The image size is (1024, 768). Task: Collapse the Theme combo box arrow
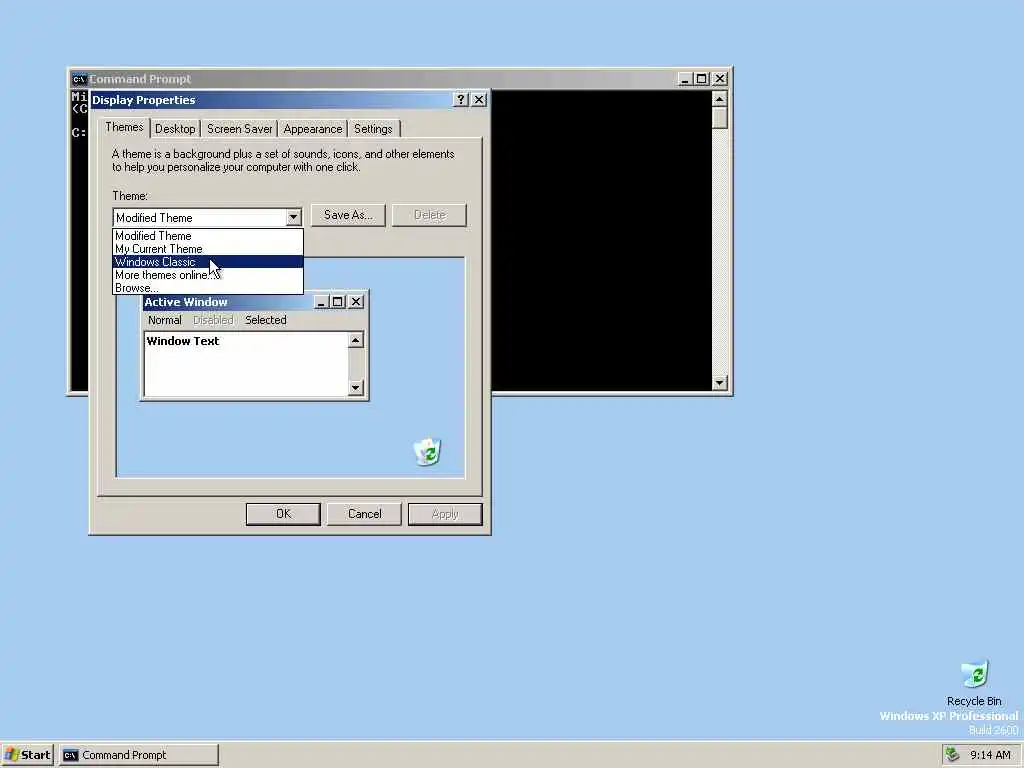[x=293, y=217]
